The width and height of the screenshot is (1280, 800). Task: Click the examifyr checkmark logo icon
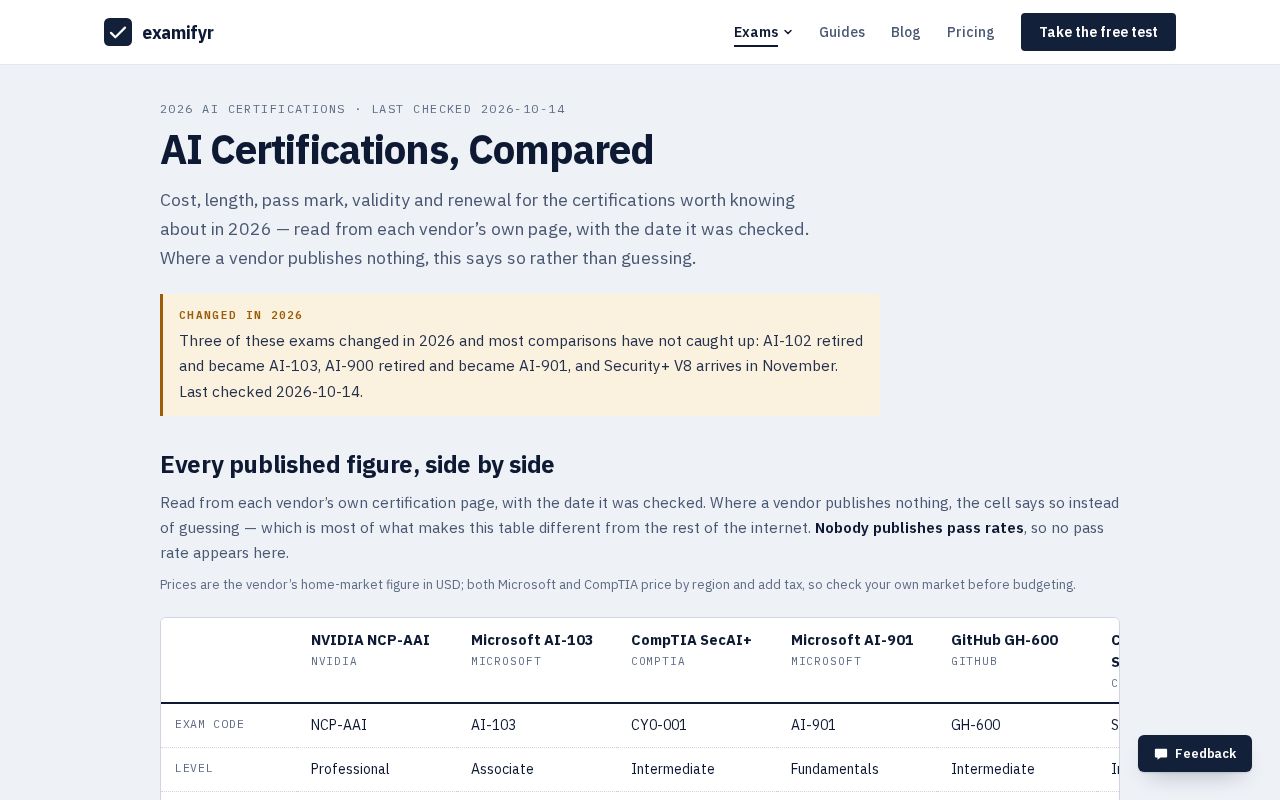(x=118, y=32)
